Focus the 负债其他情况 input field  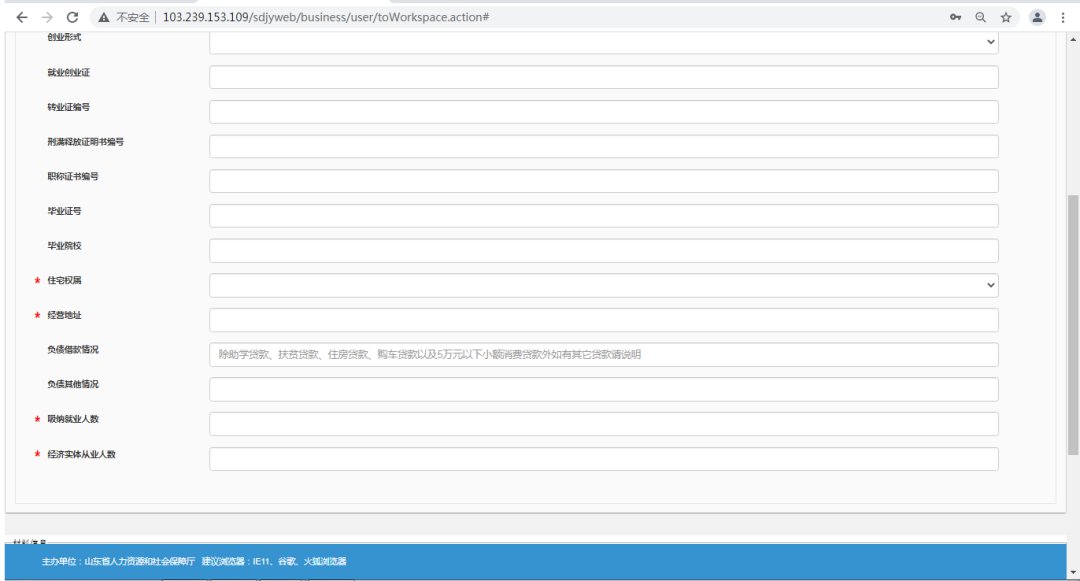(603, 389)
